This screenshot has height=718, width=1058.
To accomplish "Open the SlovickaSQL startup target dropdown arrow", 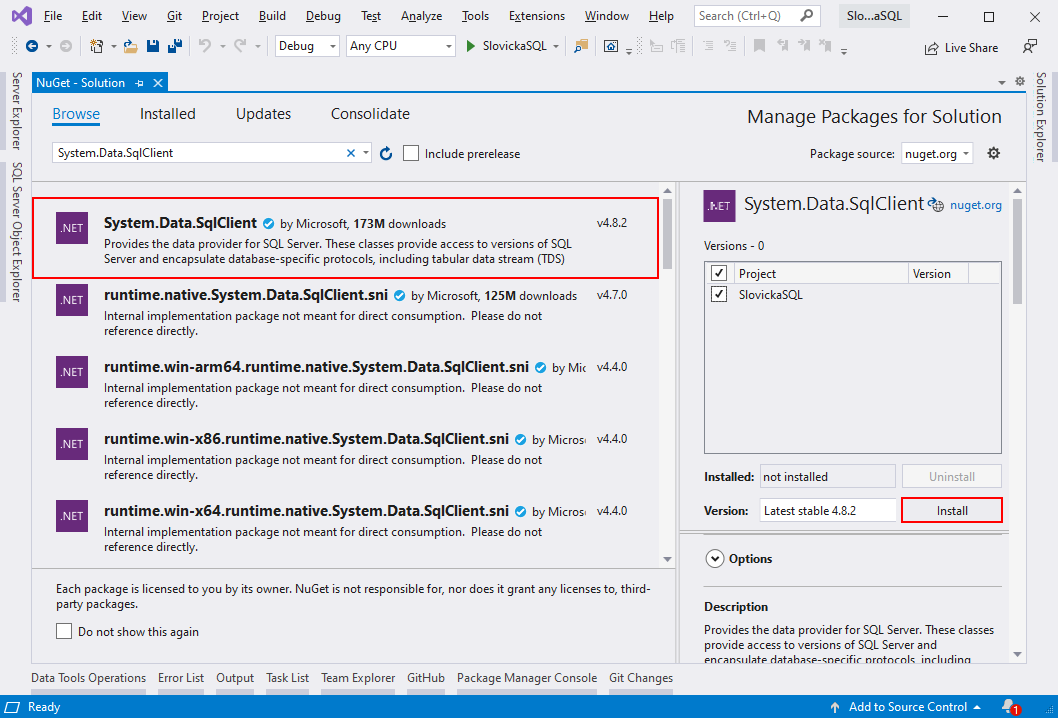I will click(556, 47).
